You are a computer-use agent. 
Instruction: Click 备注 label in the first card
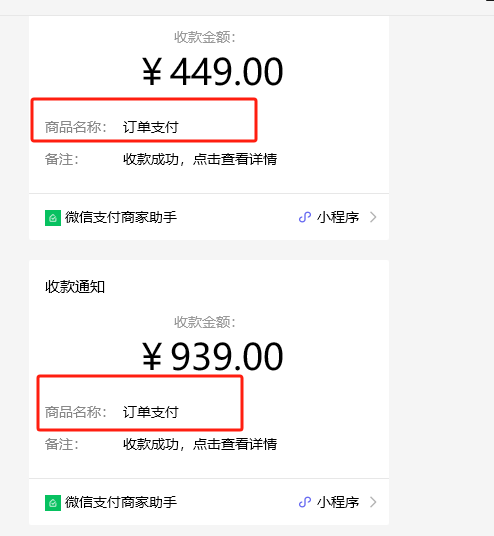pyautogui.click(x=62, y=159)
